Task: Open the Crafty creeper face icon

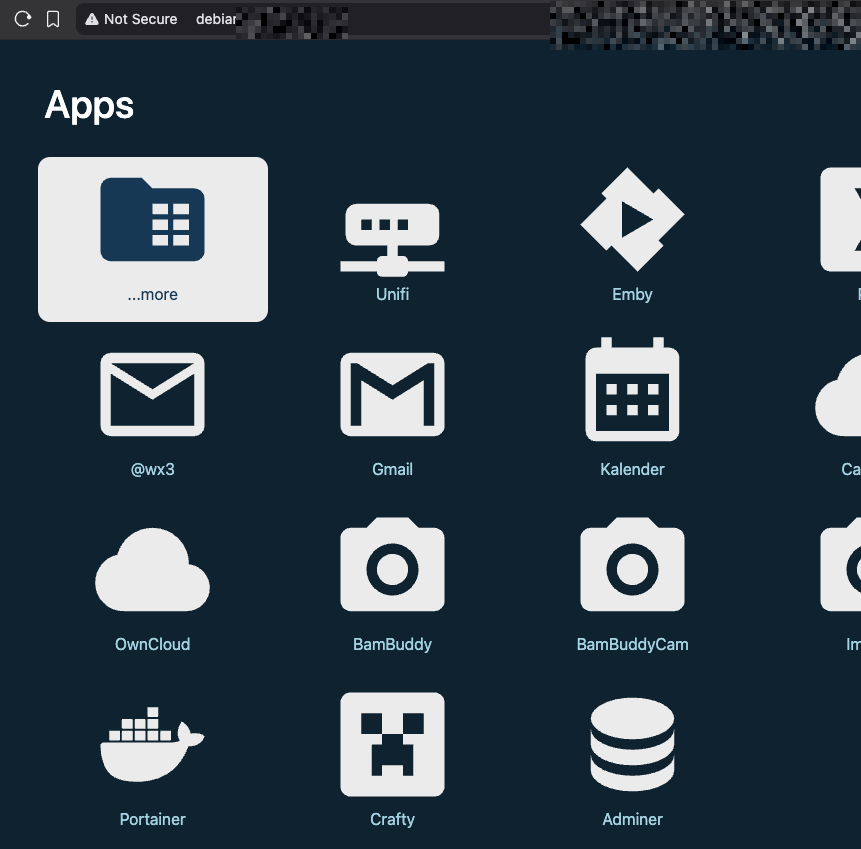Action: [392, 744]
